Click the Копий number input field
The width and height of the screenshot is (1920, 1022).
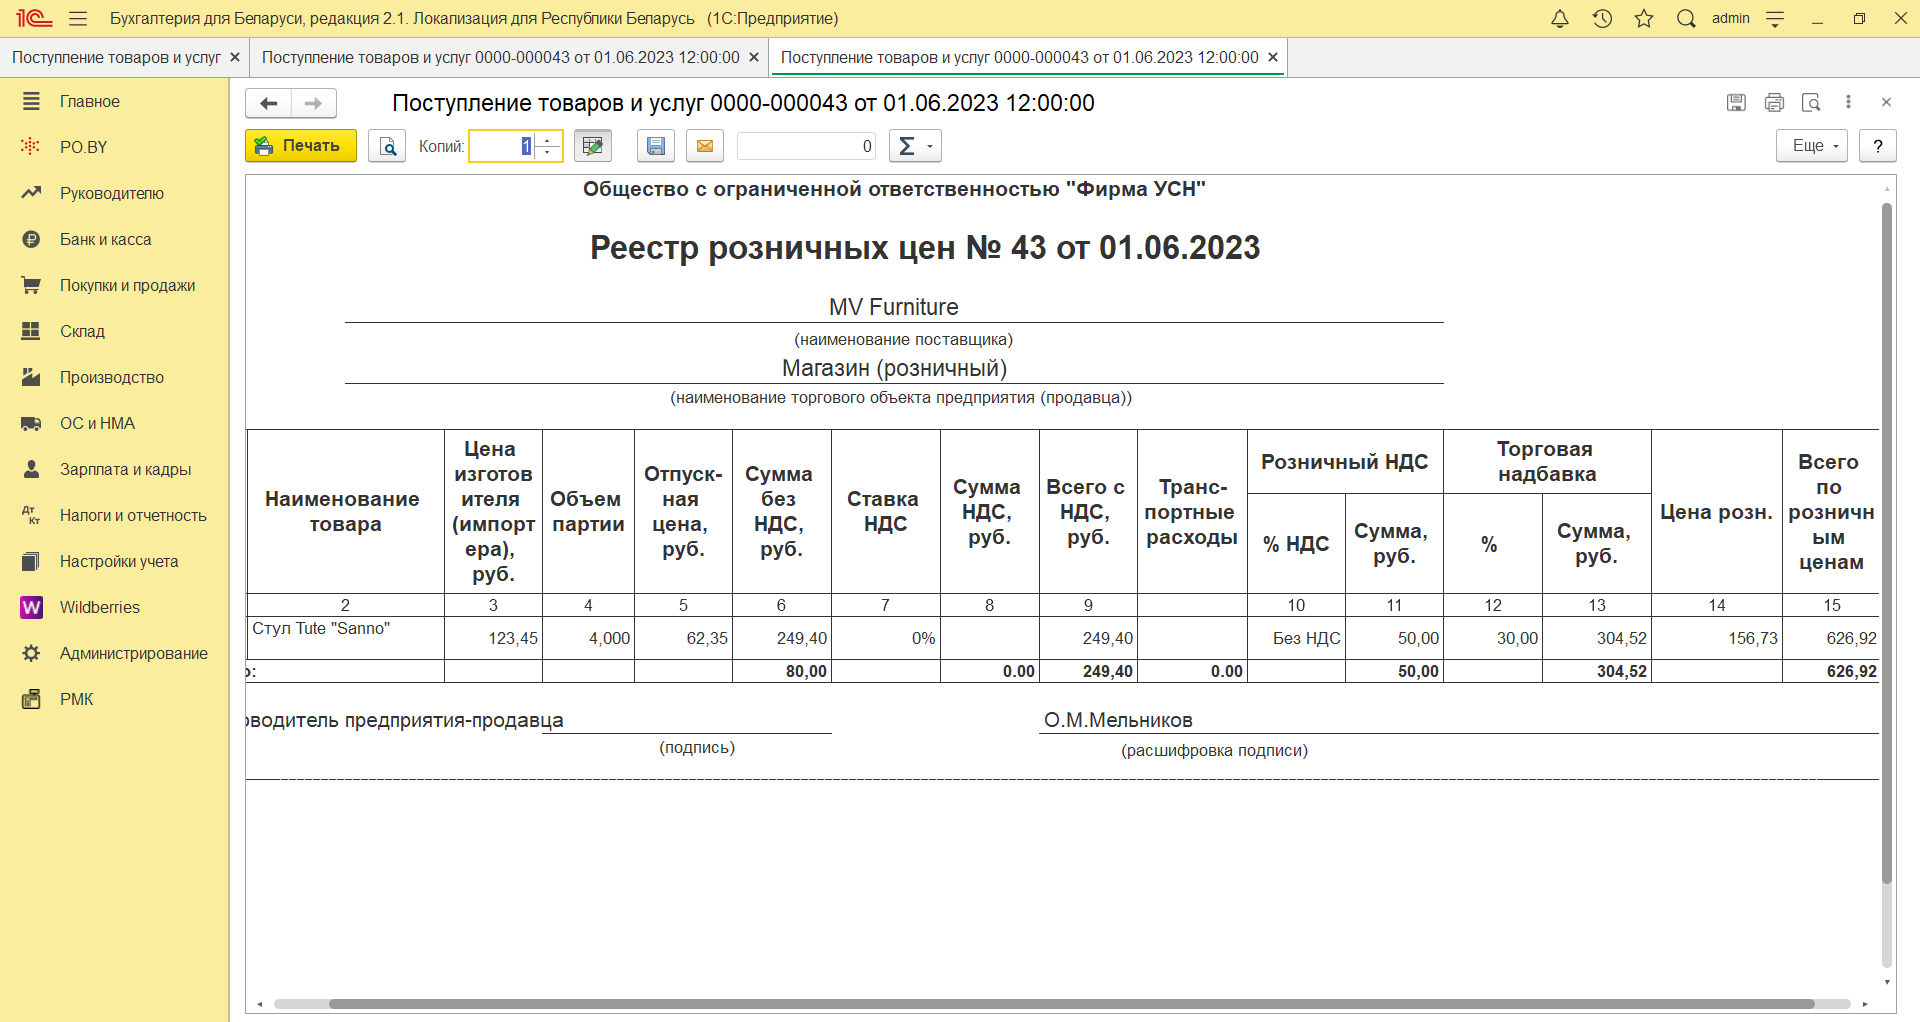[x=502, y=146]
